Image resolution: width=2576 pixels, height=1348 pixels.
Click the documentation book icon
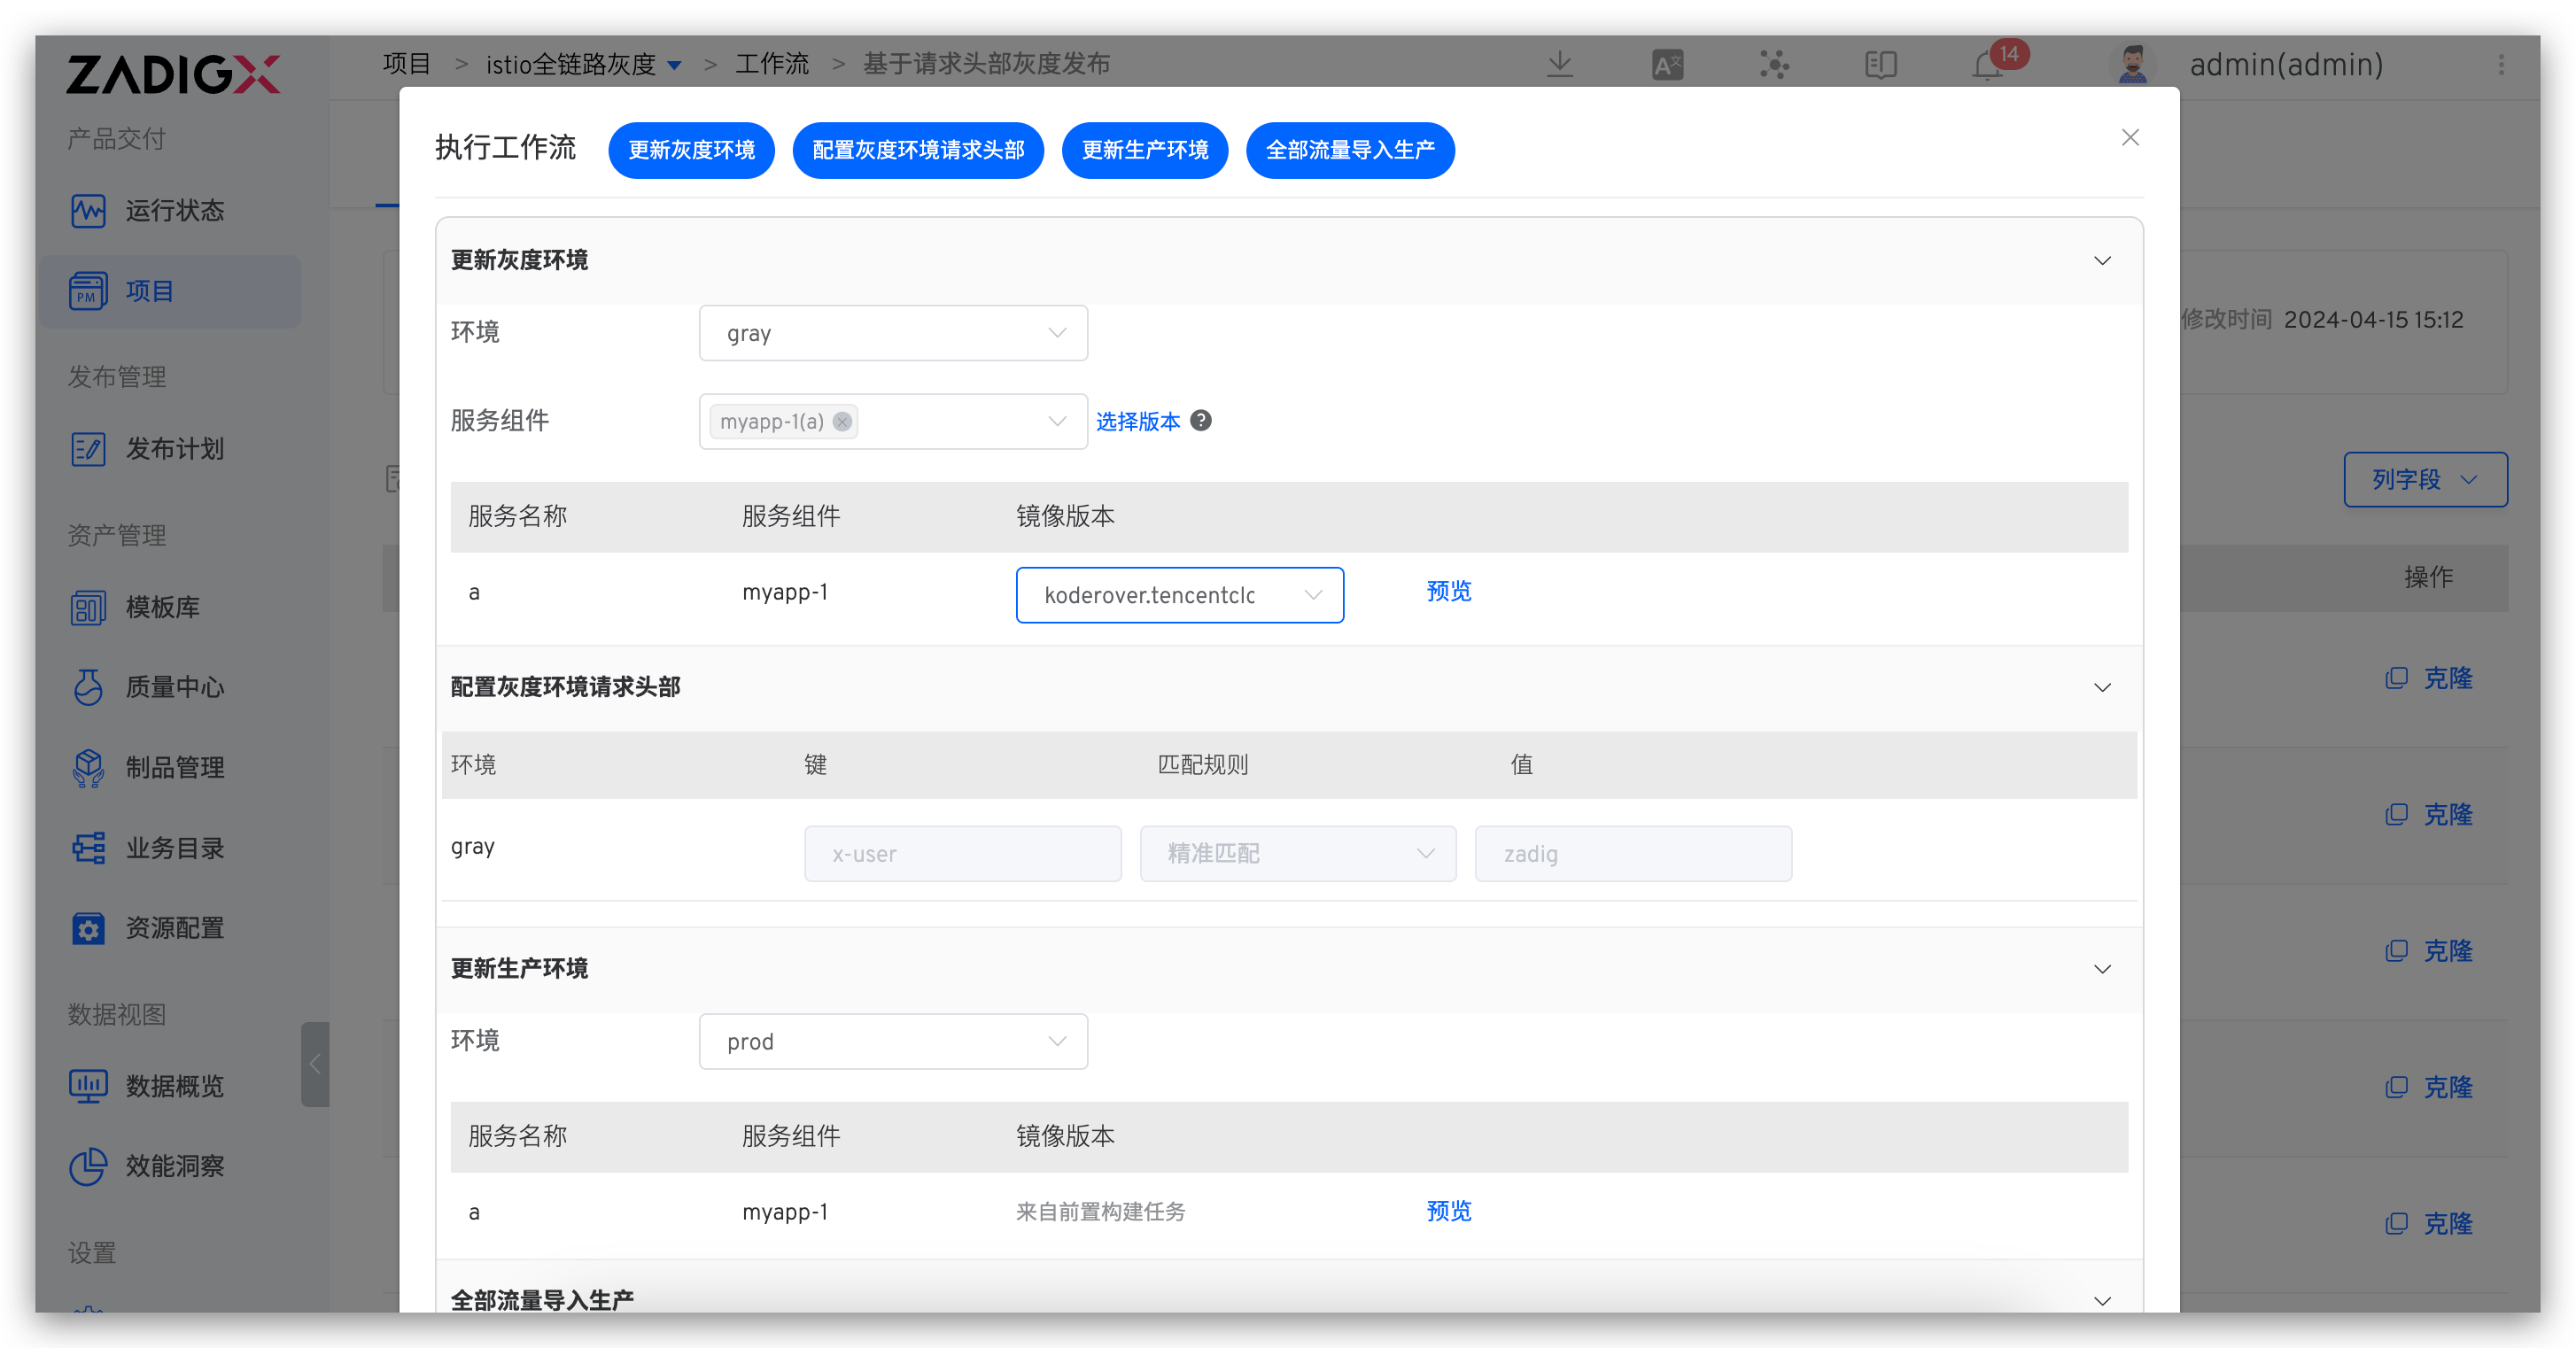tap(1880, 65)
